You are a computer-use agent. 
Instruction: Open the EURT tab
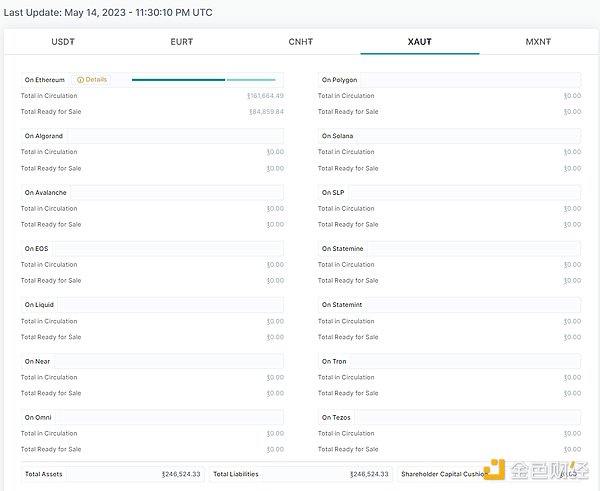(x=181, y=42)
